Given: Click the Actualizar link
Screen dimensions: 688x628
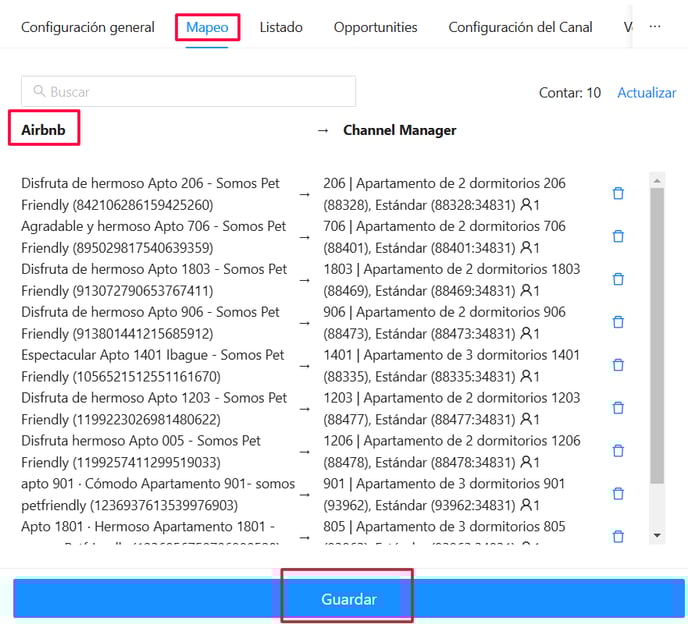Looking at the screenshot, I should pos(646,92).
